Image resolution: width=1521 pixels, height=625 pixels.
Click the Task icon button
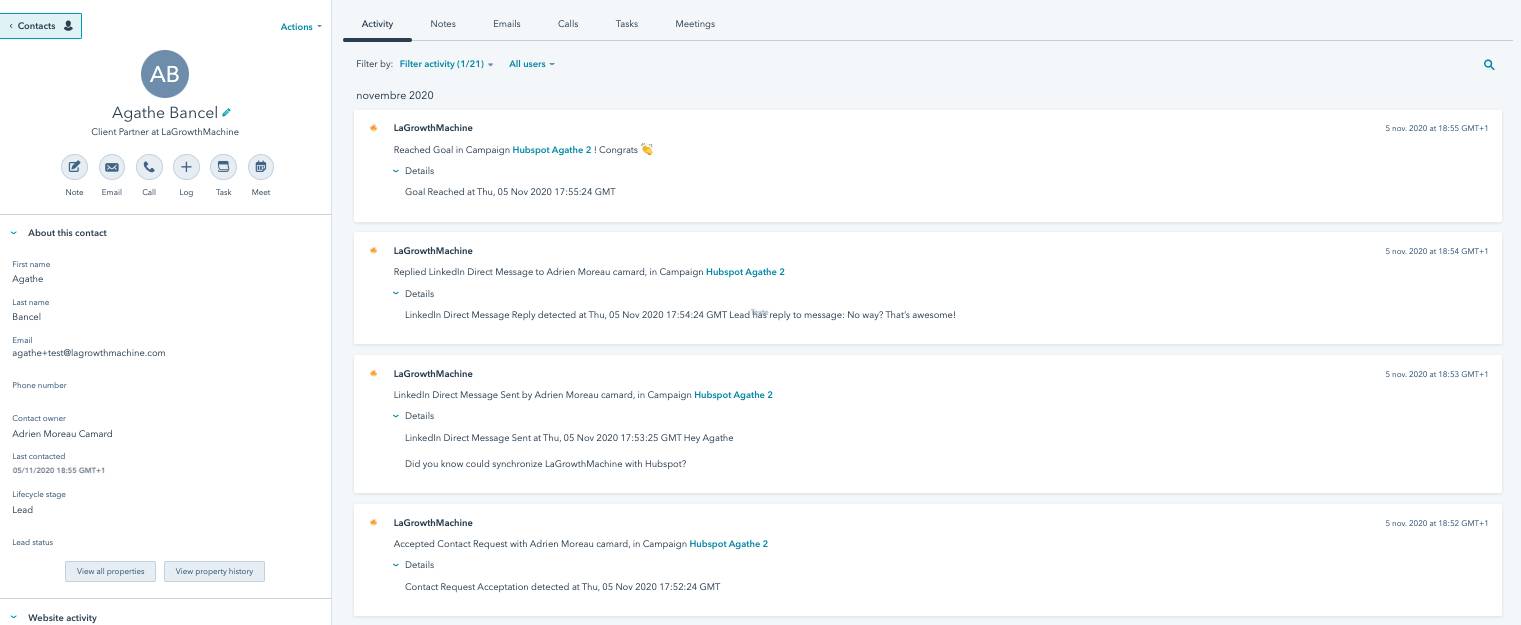[x=223, y=167]
